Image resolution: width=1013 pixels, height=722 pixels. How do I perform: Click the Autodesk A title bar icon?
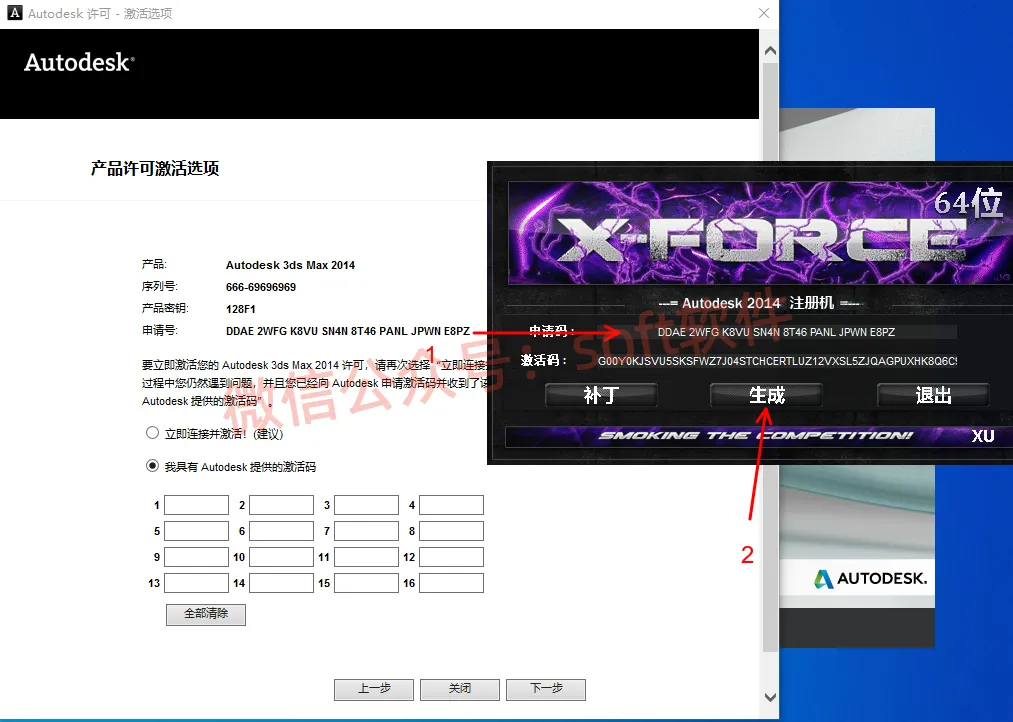(x=14, y=13)
